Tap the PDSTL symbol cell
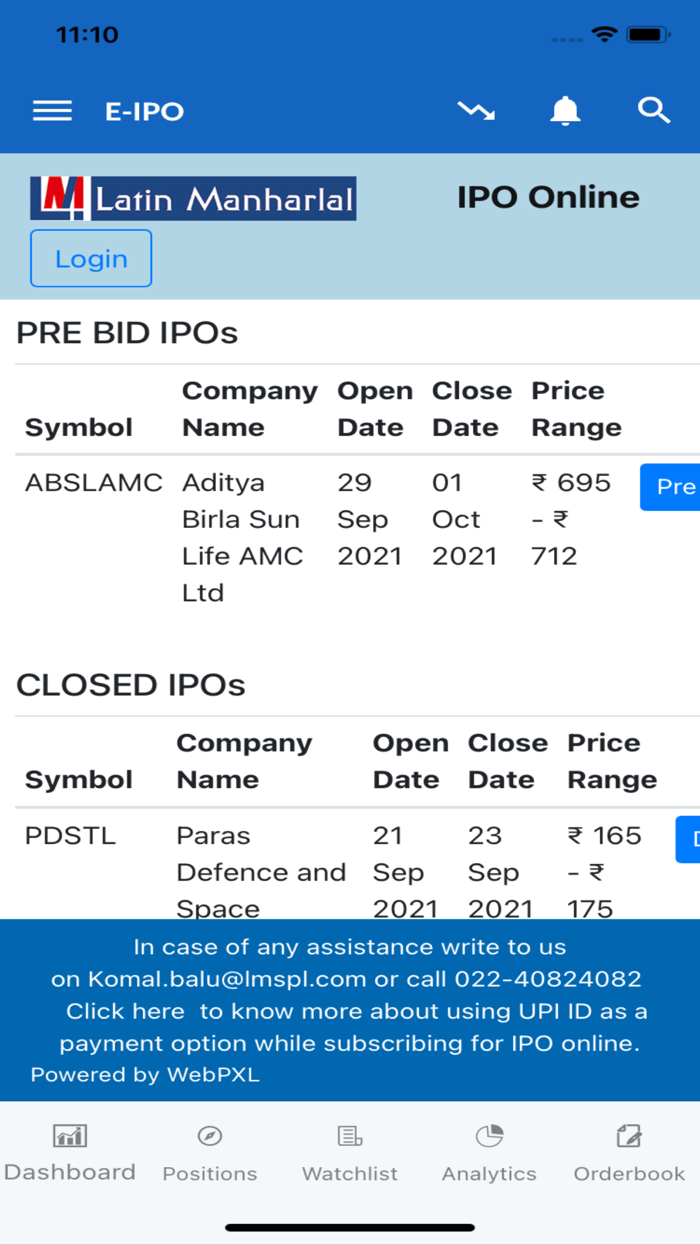 click(x=70, y=836)
